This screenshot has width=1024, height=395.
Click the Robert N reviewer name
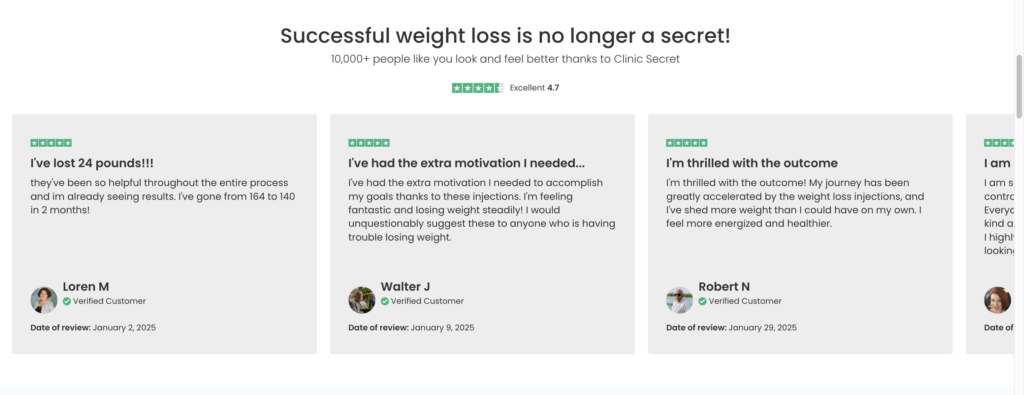724,287
